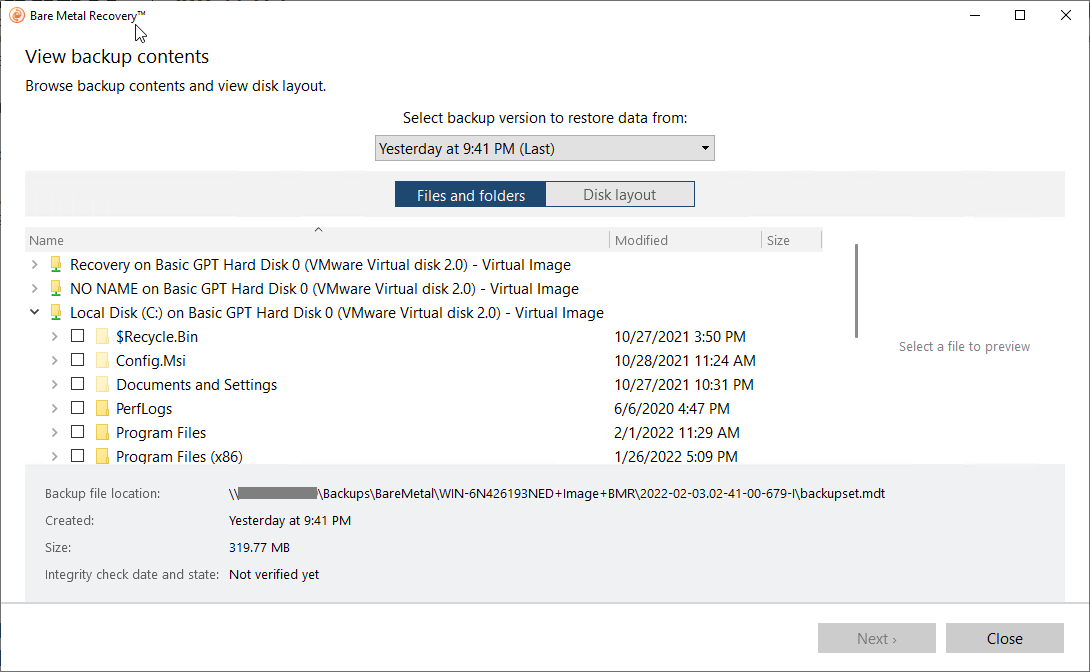1090x672 pixels.
Task: Click the file list vertical scrollbar
Action: tap(856, 290)
